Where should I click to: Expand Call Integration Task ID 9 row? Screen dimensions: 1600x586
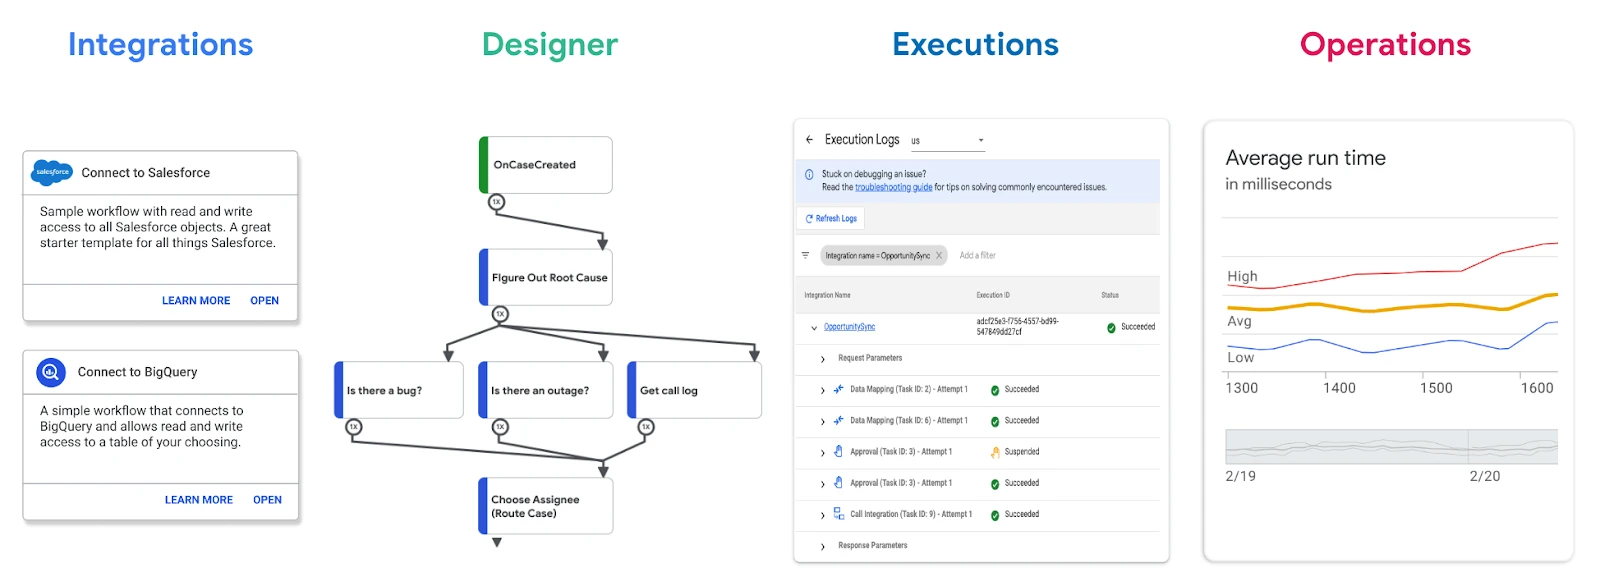click(823, 516)
